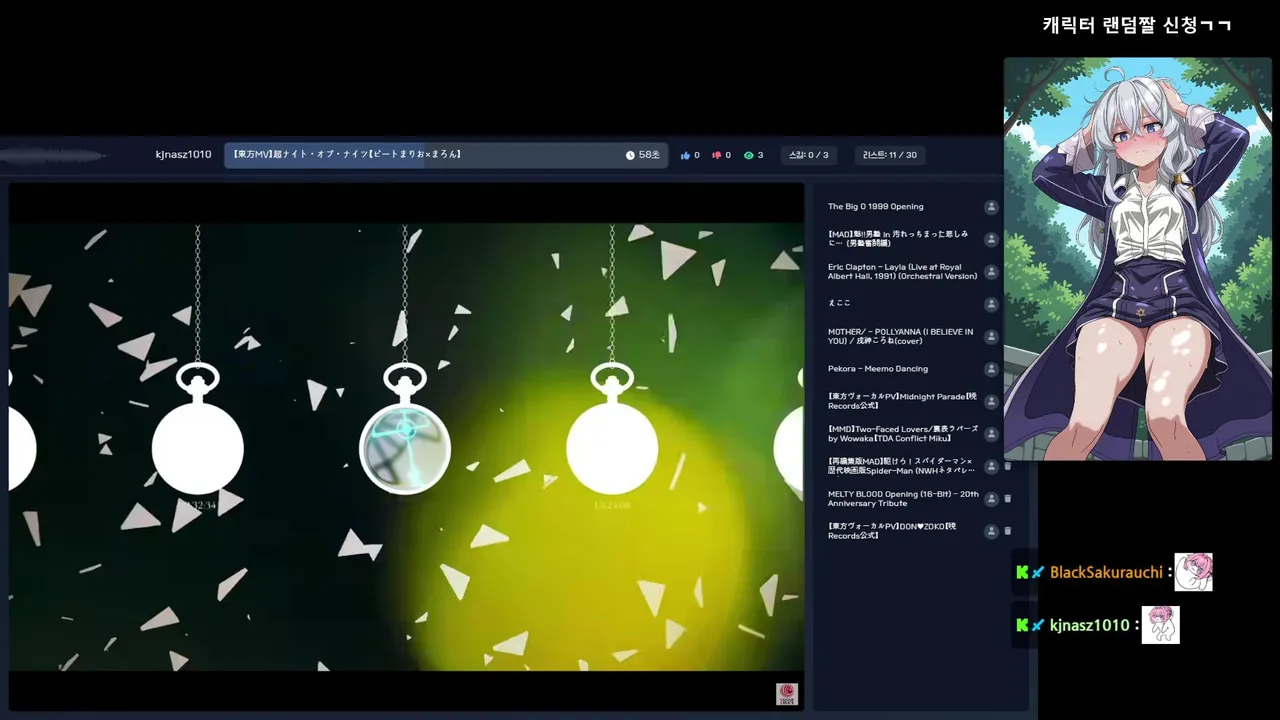
Task: Select 'MELTY BLOOD Opening (16-Bit)' playlist entry
Action: 903,498
